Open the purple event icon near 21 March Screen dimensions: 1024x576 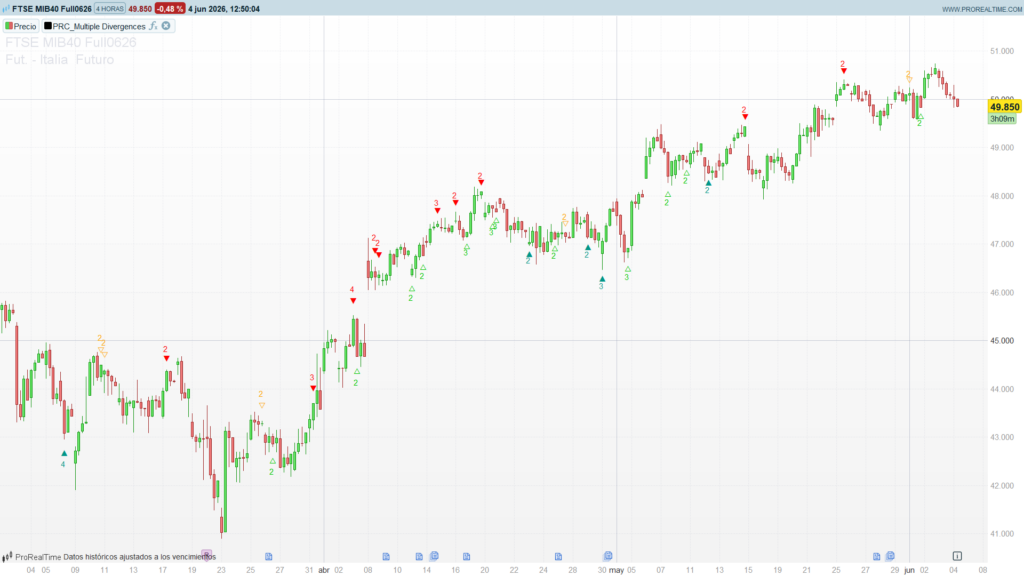click(x=207, y=556)
